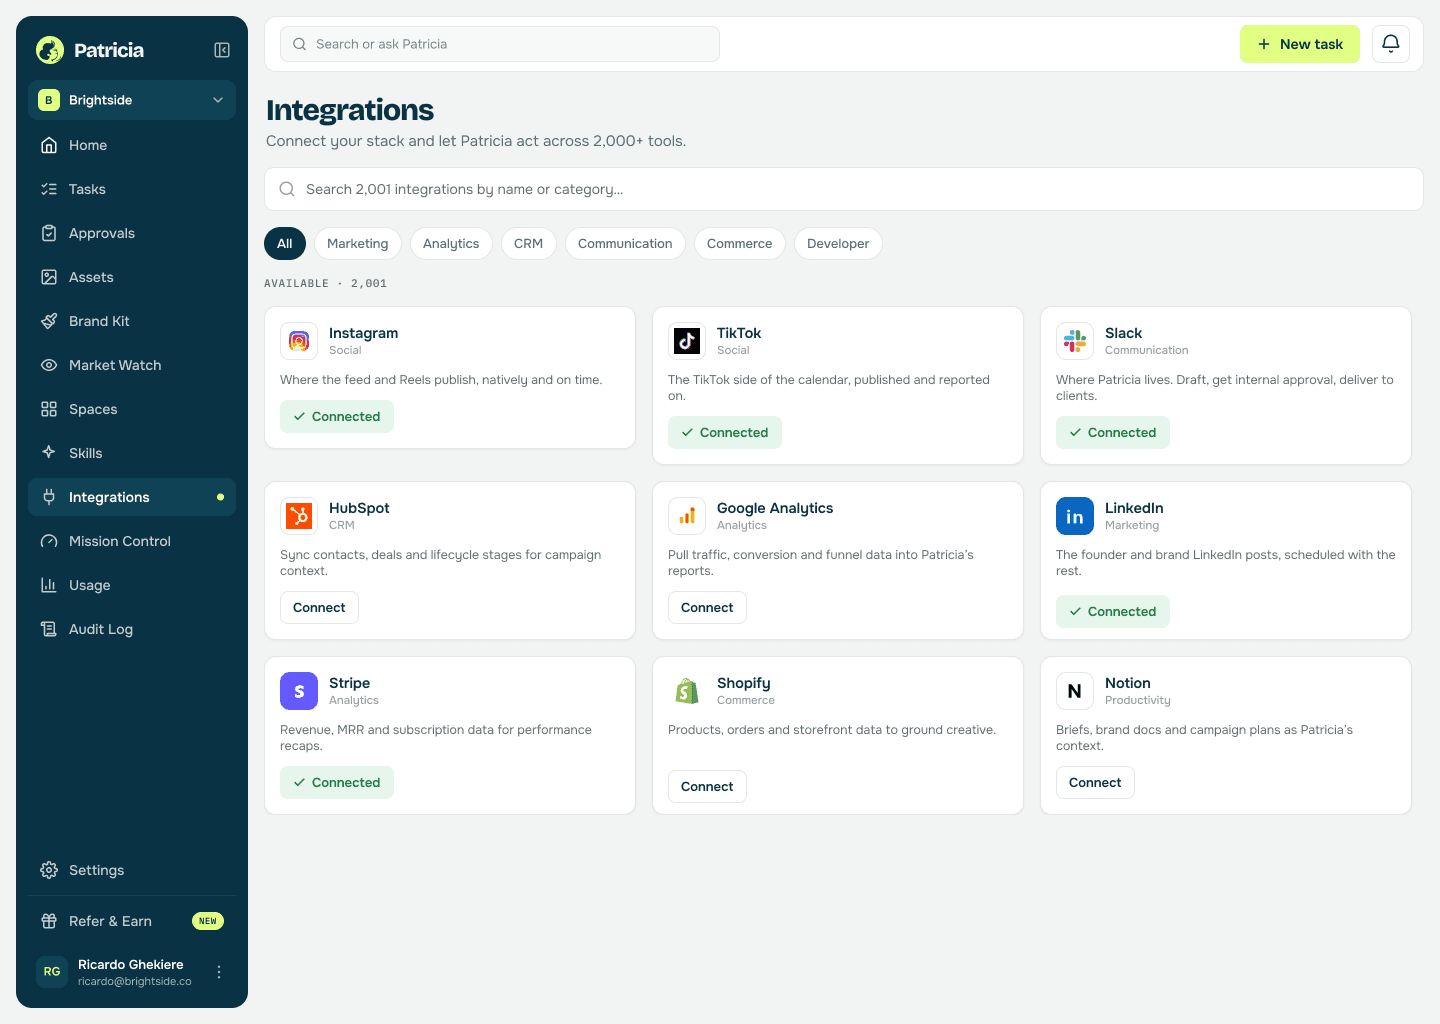This screenshot has height=1024, width=1440.
Task: Click the Stripe logo icon
Action: (x=299, y=691)
